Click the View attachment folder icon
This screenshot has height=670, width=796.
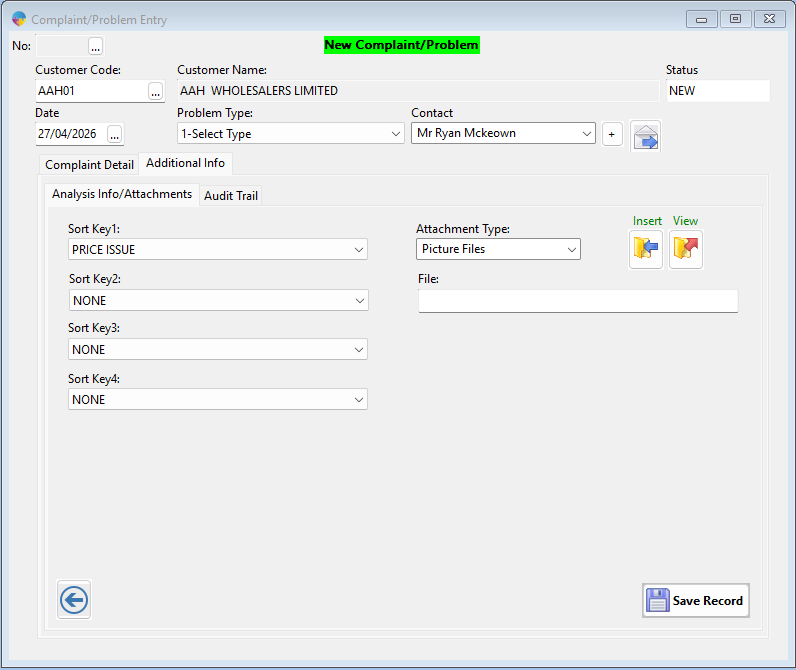686,249
